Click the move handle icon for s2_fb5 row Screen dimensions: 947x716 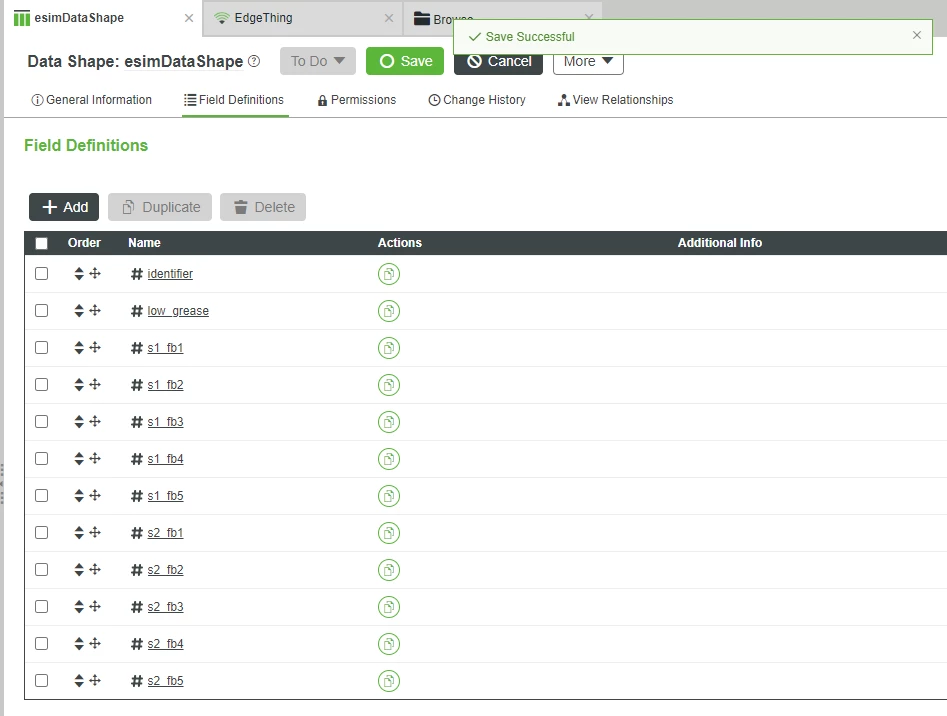(x=95, y=680)
